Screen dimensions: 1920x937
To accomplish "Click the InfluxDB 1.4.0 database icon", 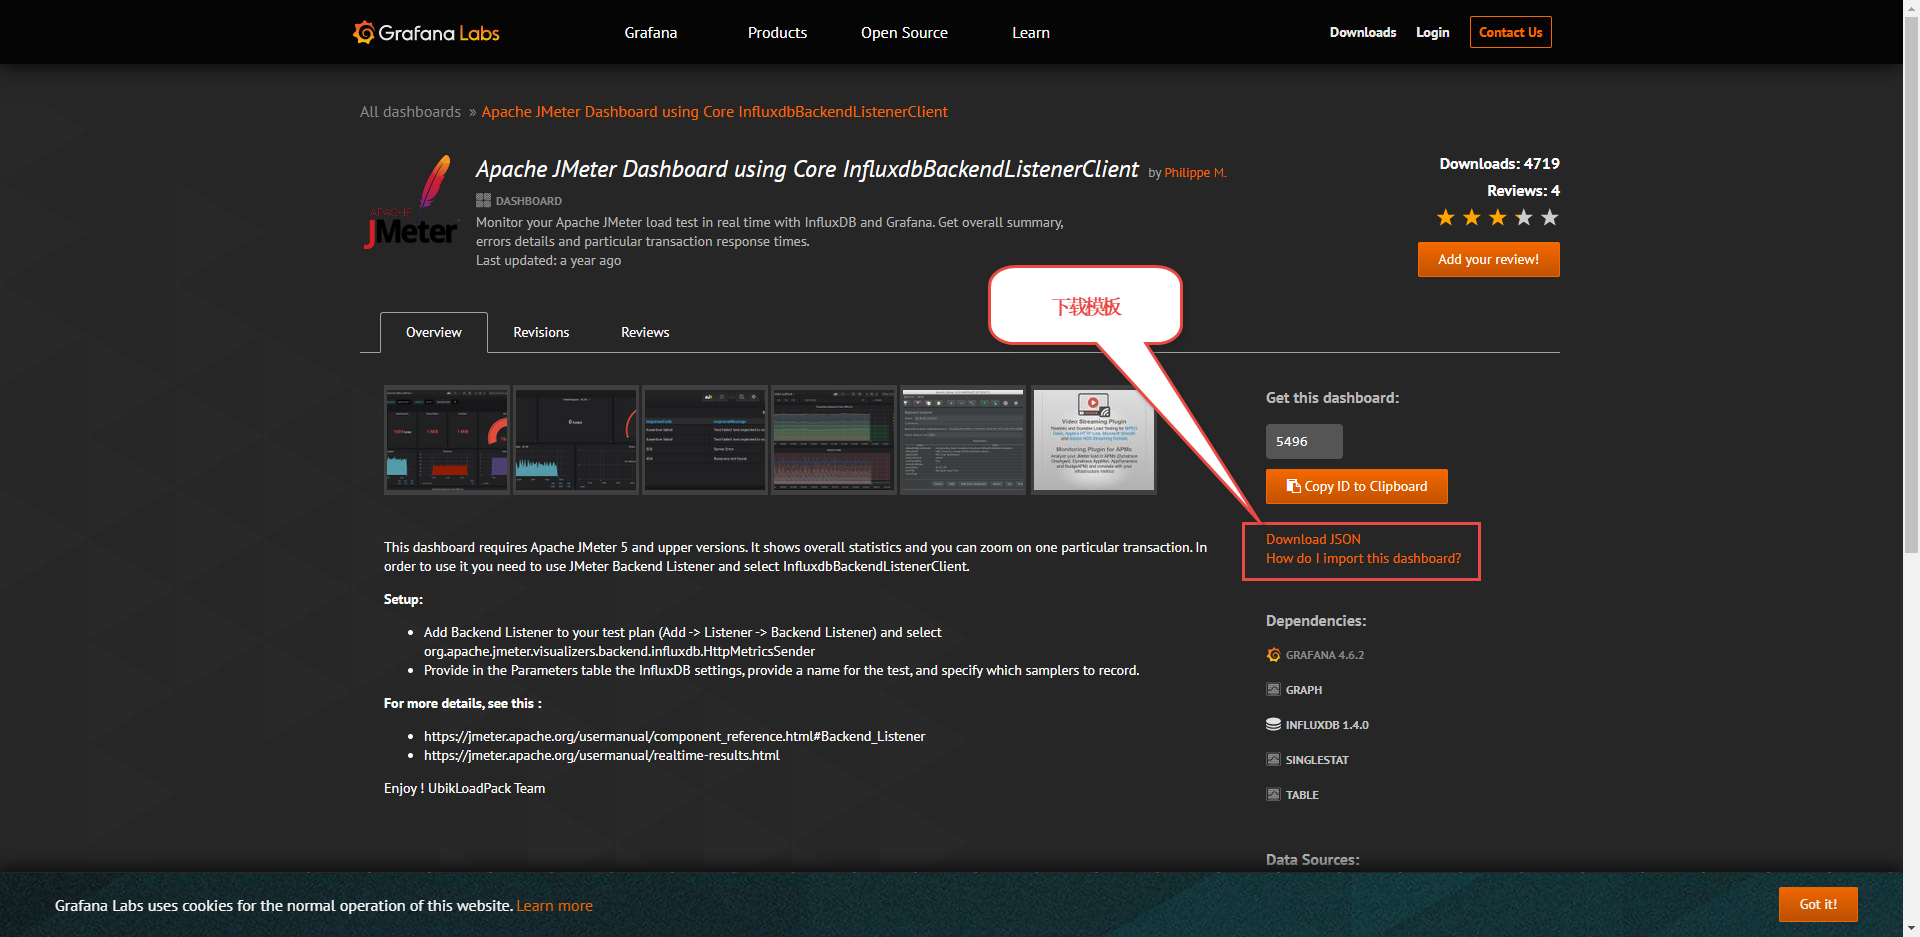I will coord(1273,725).
